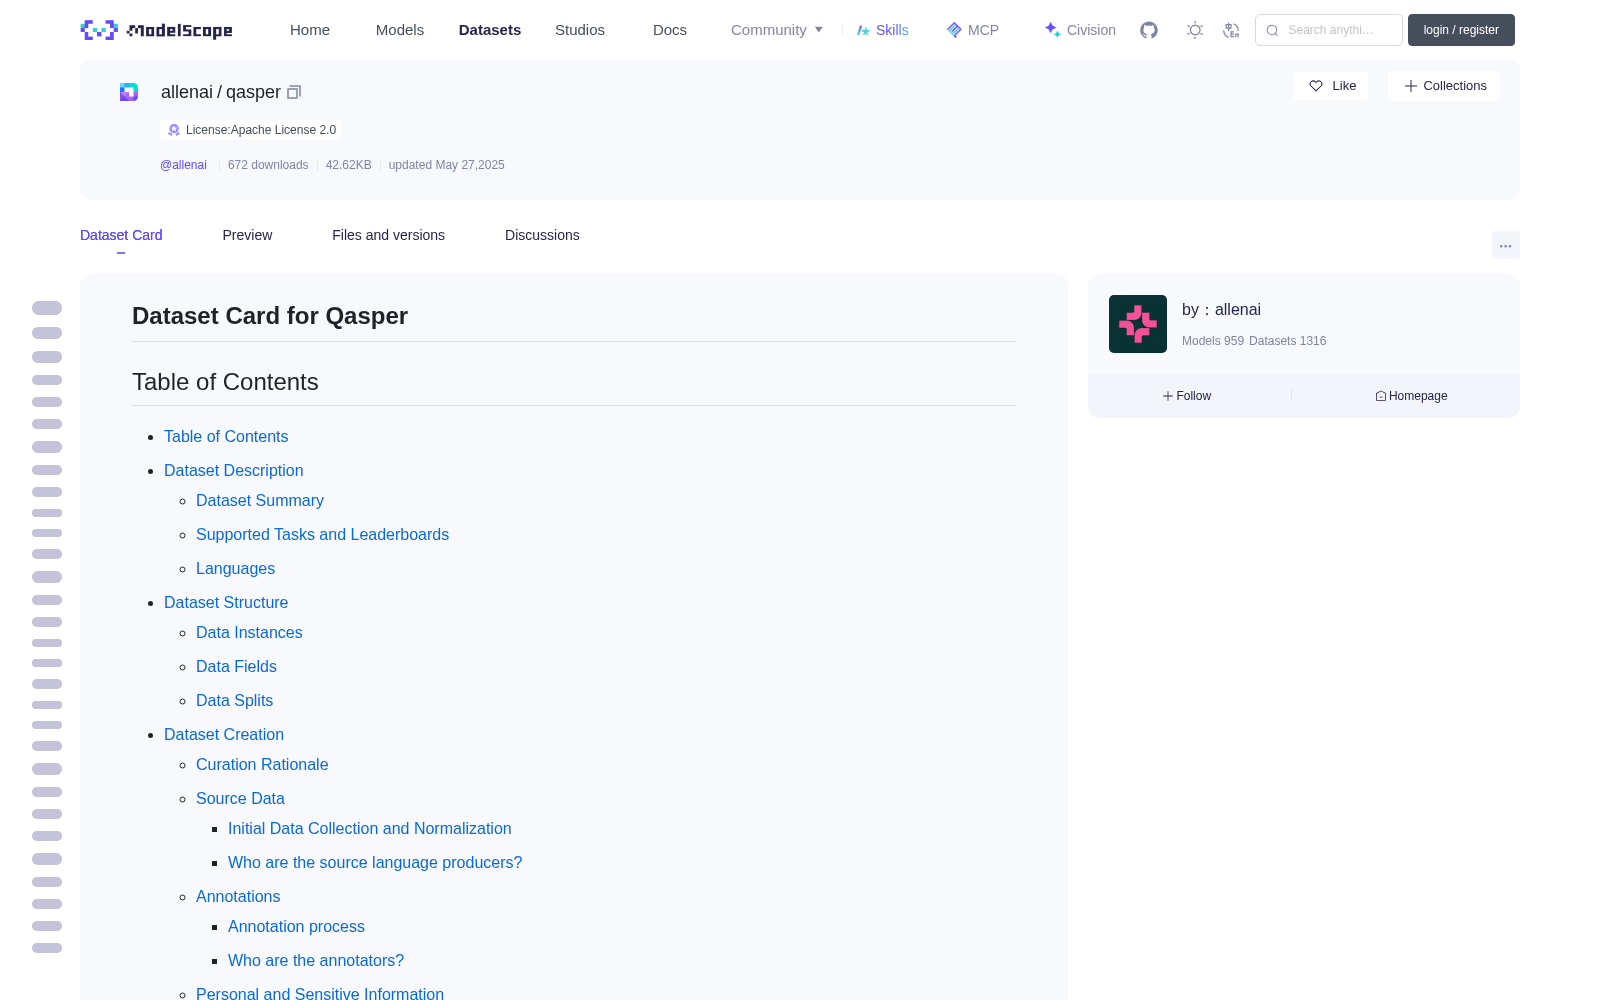The height and width of the screenshot is (1000, 1600).
Task: Add dataset to Collections
Action: point(1444,86)
